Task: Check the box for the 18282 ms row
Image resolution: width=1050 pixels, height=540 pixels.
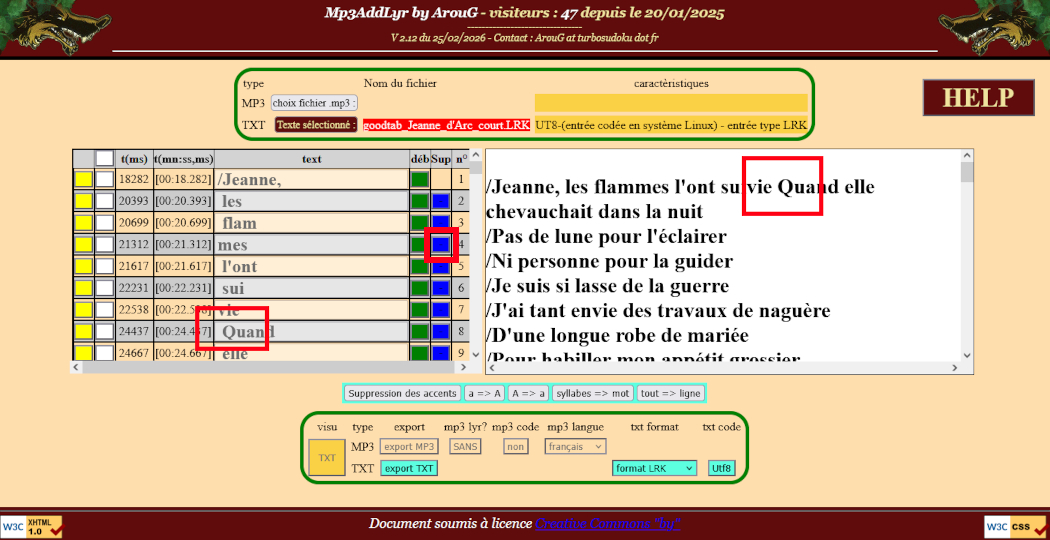Action: (104, 180)
